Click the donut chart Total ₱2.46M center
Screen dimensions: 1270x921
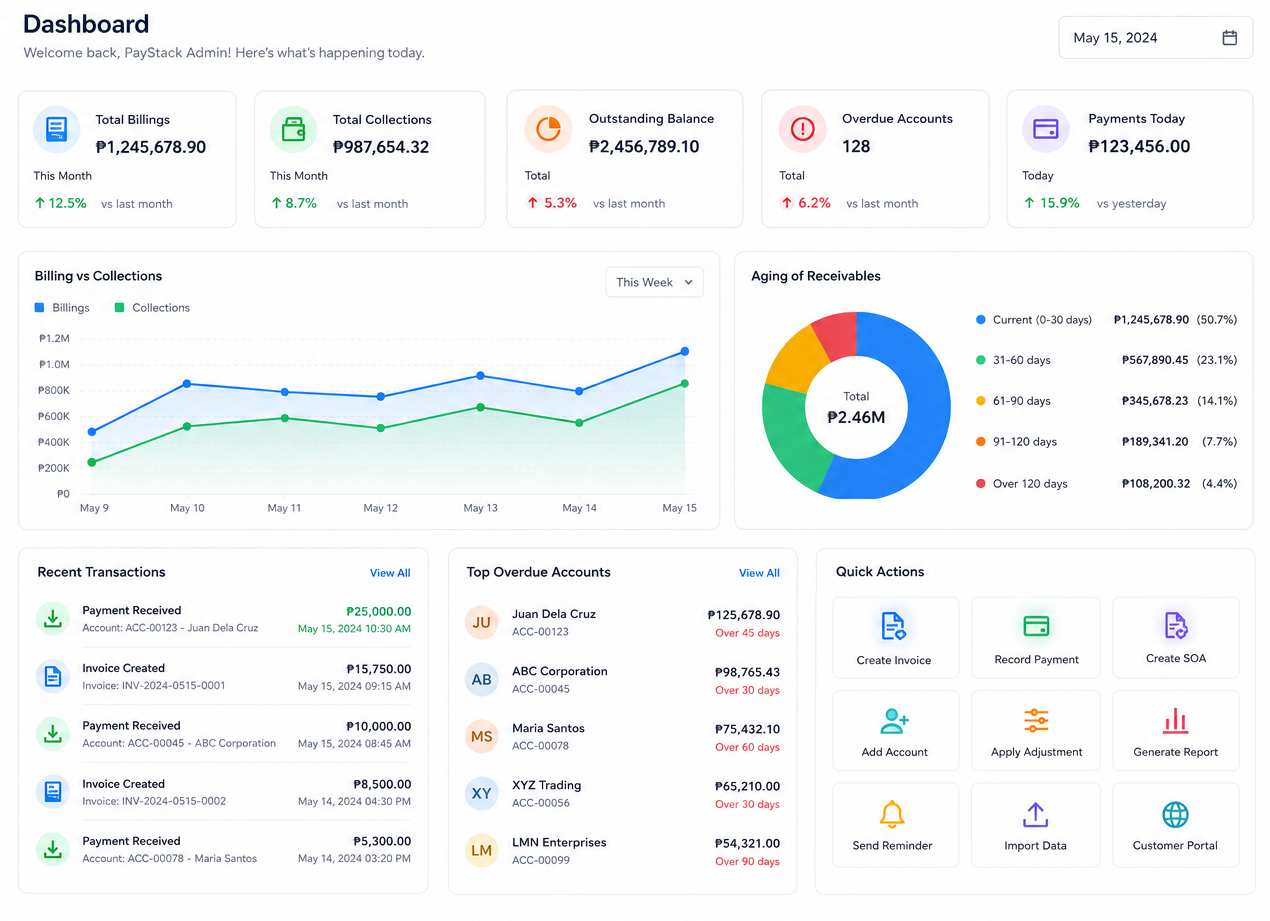[x=856, y=408]
